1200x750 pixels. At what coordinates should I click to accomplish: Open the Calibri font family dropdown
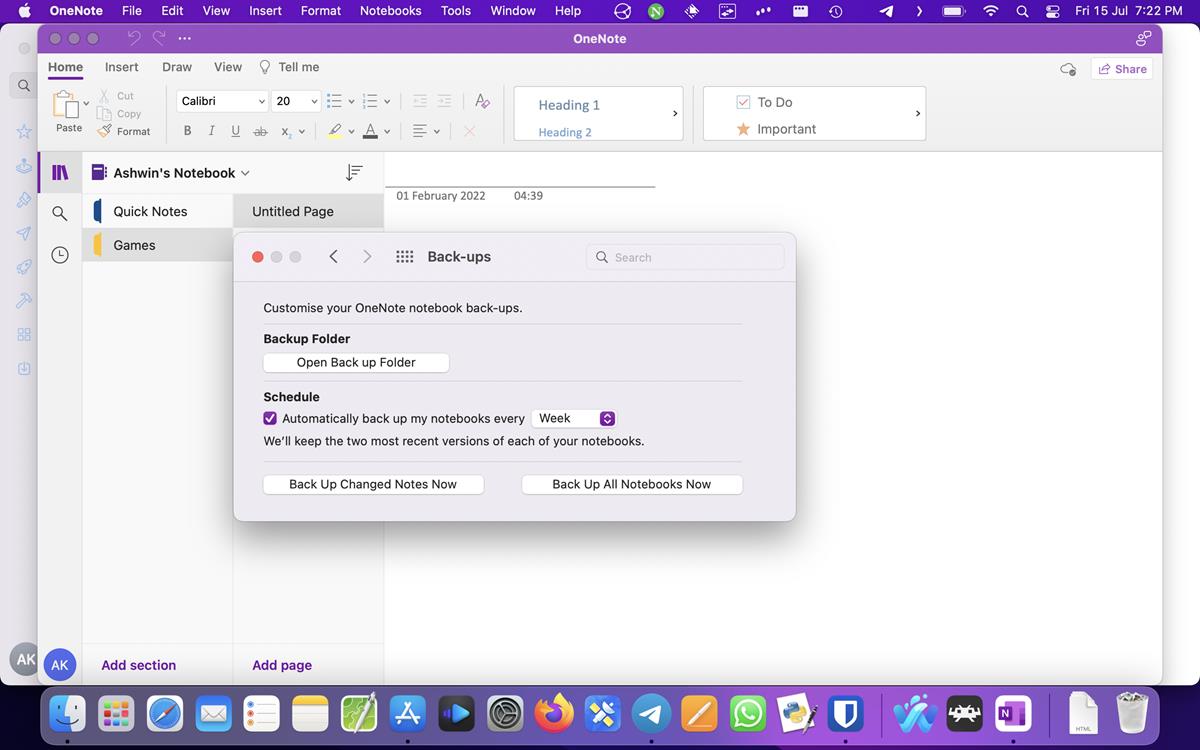click(x=221, y=101)
